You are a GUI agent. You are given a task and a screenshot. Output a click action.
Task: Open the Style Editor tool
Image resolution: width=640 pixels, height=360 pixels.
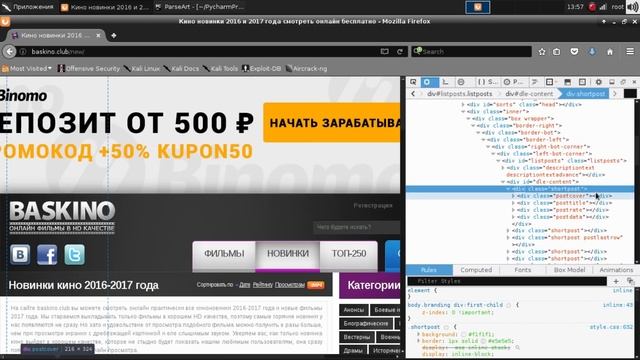(x=487, y=82)
